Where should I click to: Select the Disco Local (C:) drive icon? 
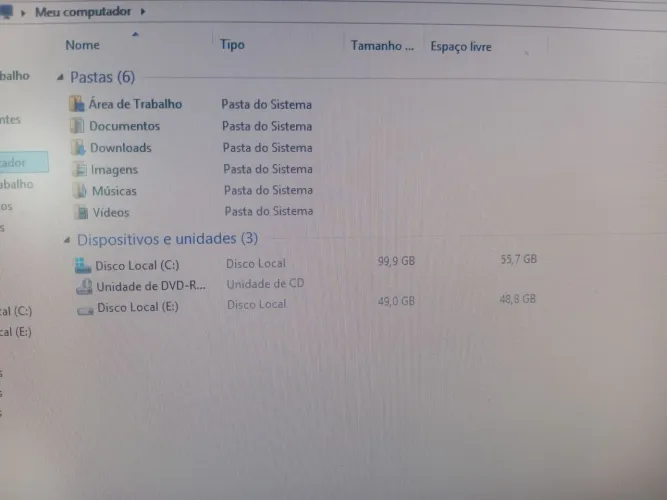point(83,266)
